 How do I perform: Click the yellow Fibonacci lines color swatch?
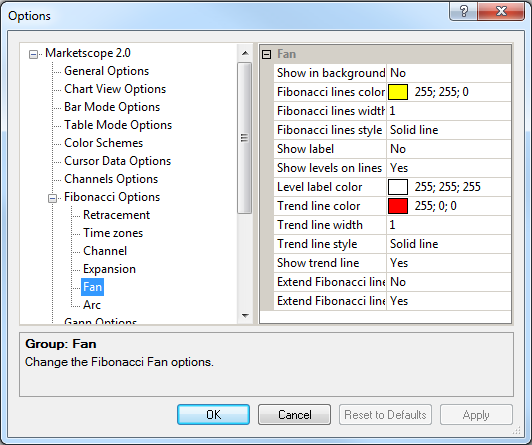point(398,92)
